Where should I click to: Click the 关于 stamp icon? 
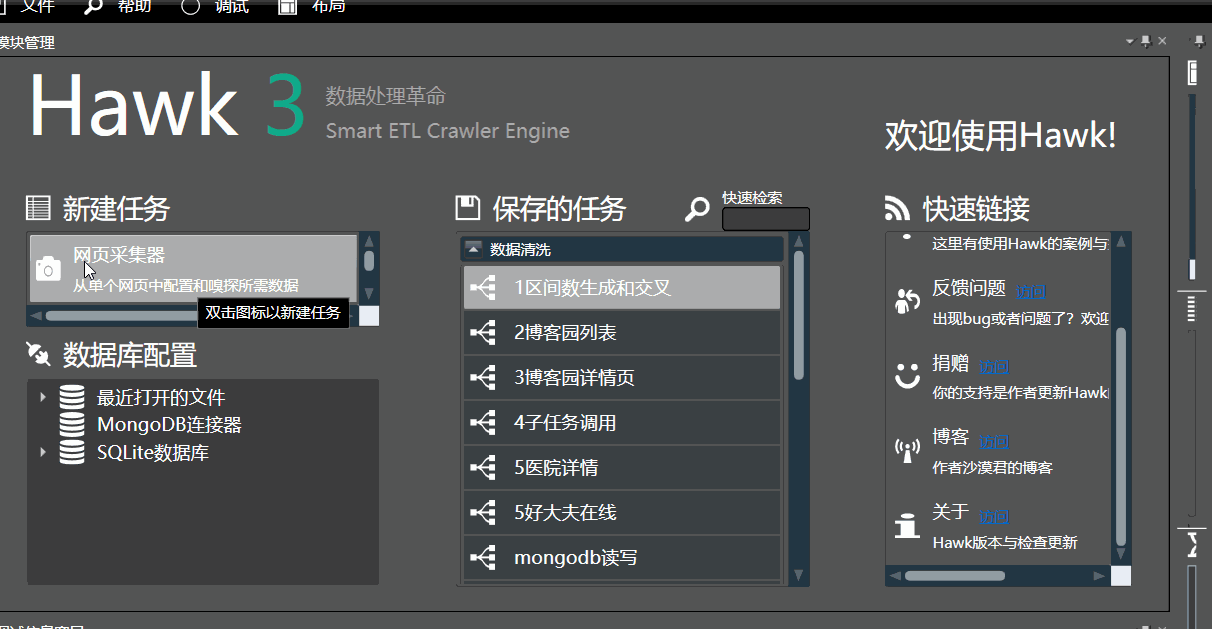click(x=907, y=525)
